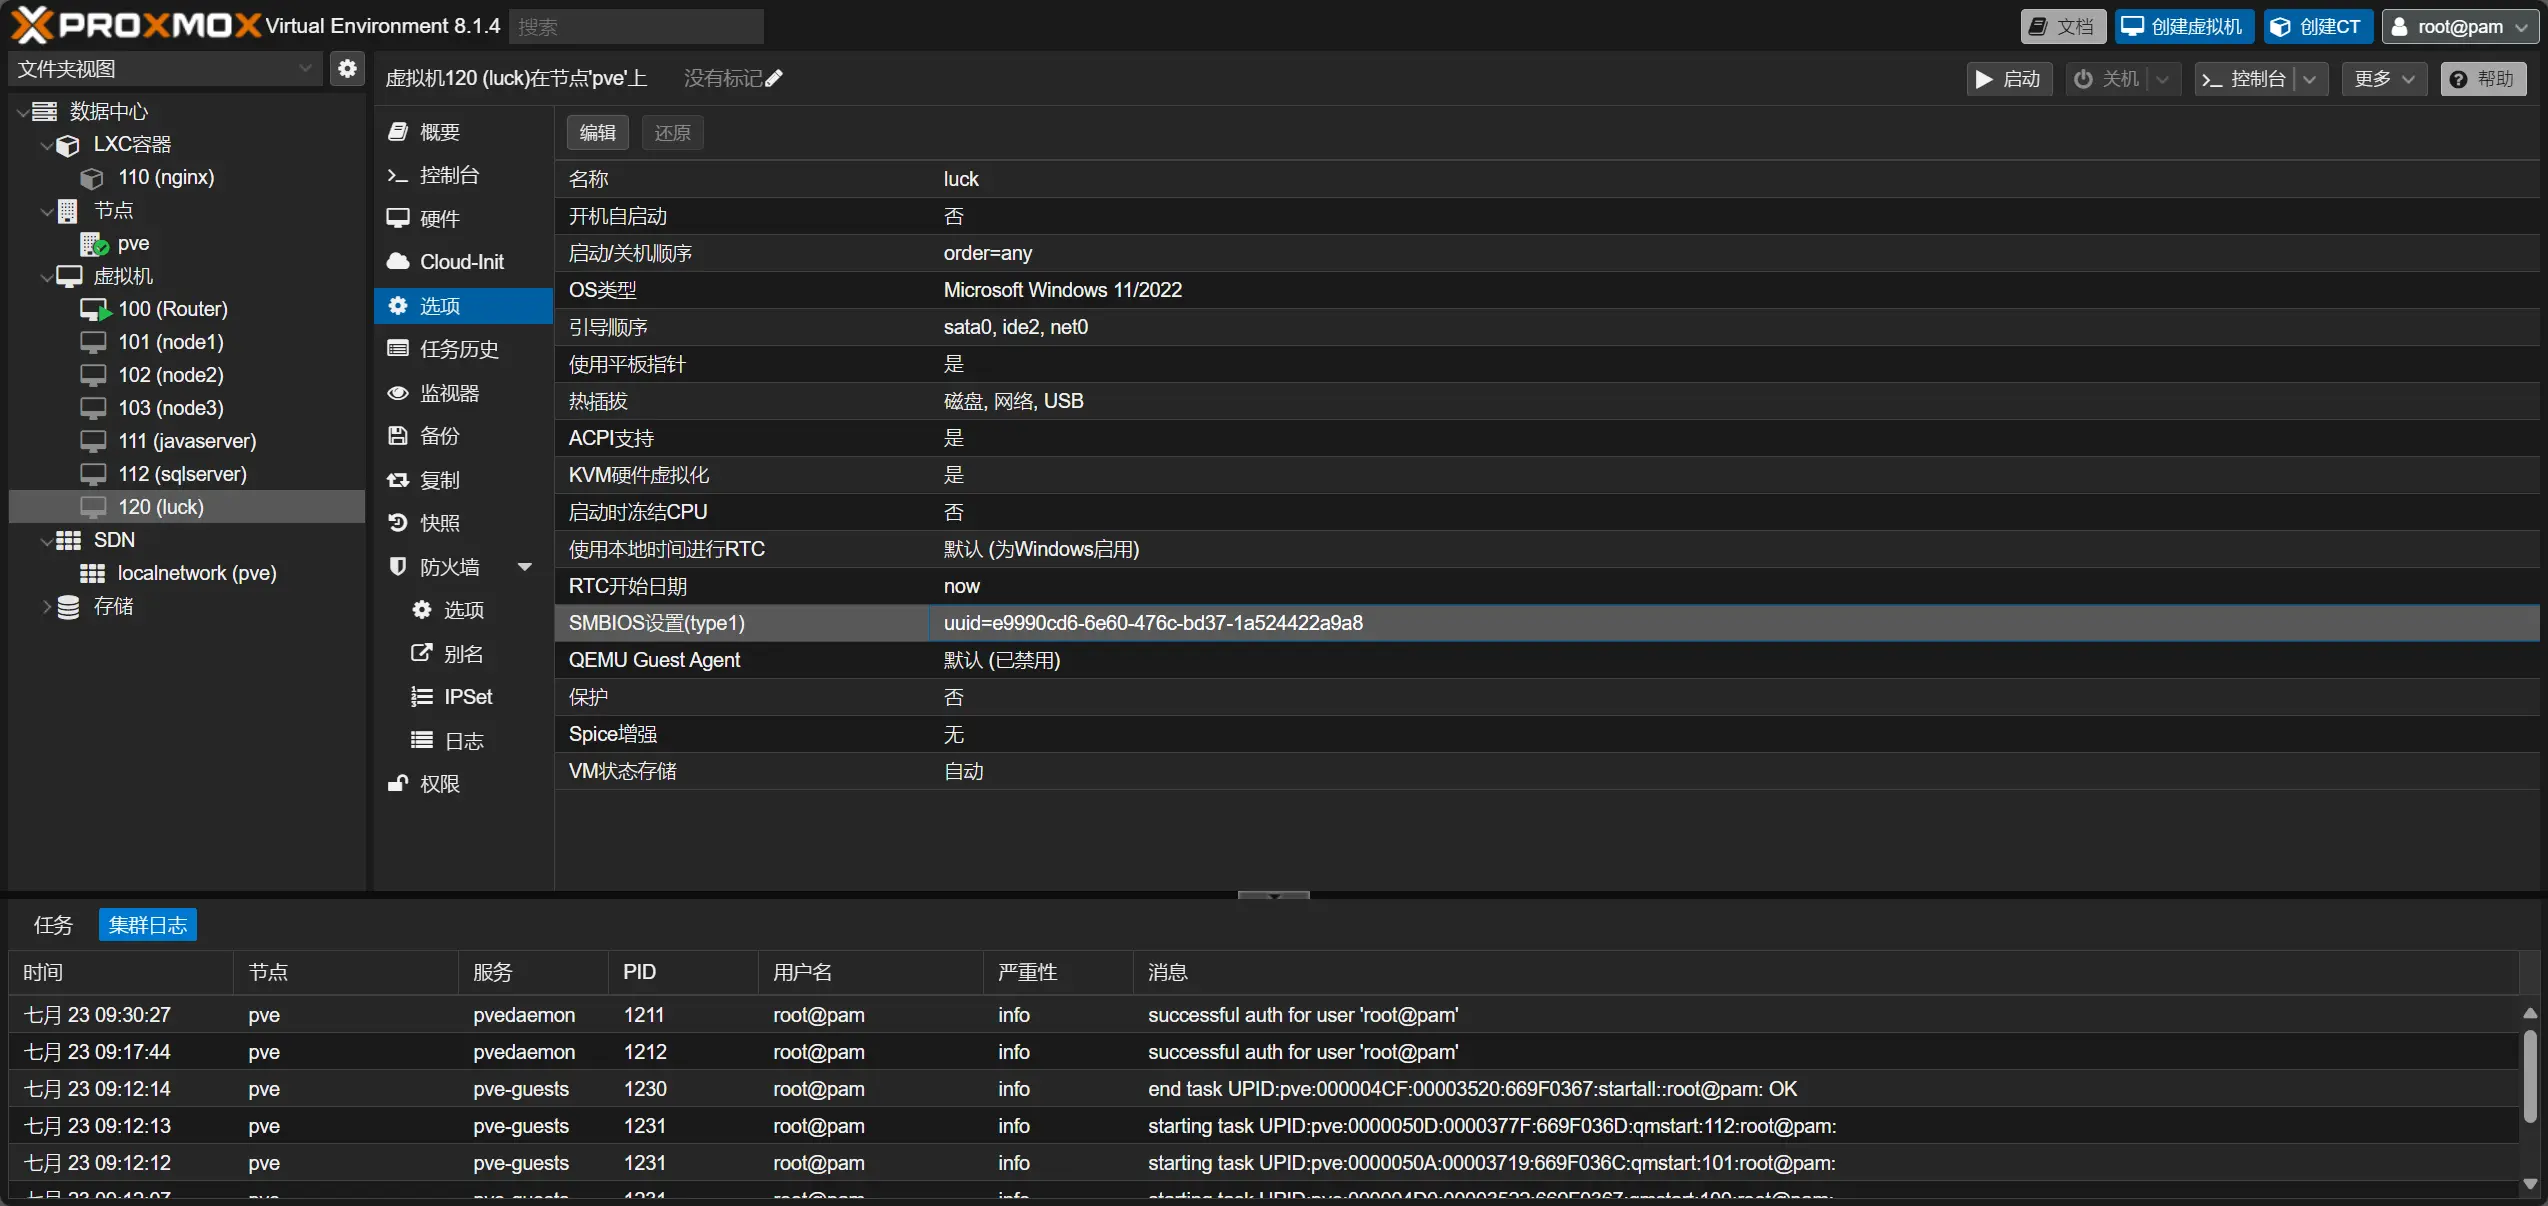Click the tree view settings gear icon
Viewport: 2548px width, 1206px height.
[347, 69]
